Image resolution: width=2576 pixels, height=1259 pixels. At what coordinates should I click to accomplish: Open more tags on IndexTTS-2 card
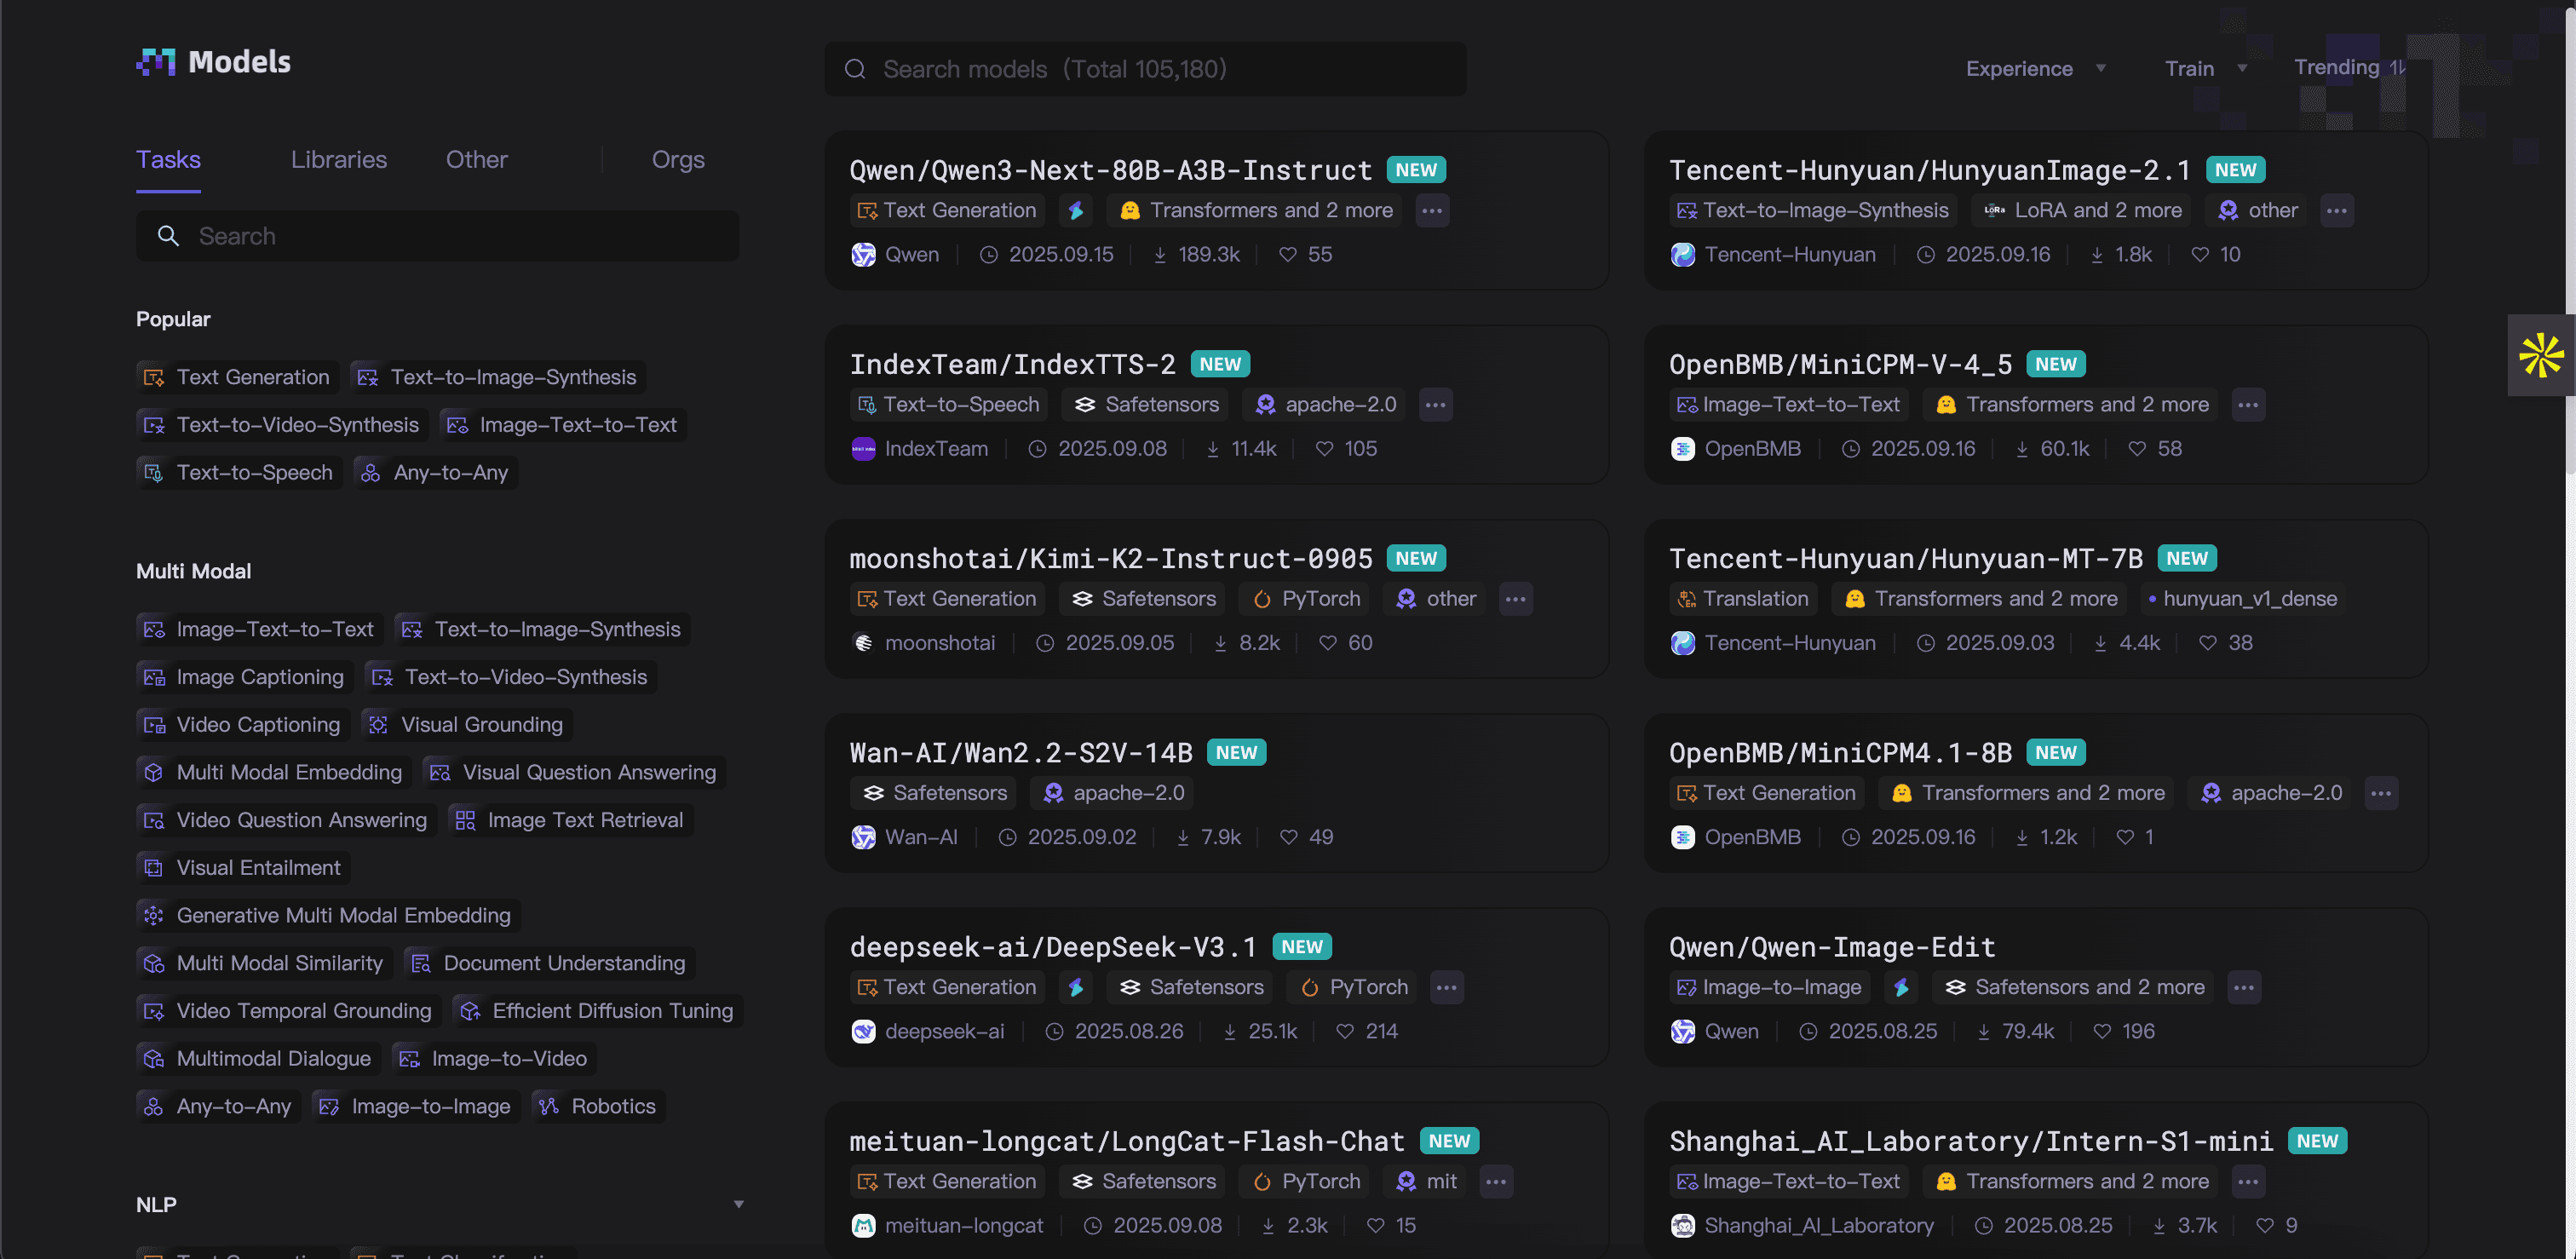(1435, 404)
